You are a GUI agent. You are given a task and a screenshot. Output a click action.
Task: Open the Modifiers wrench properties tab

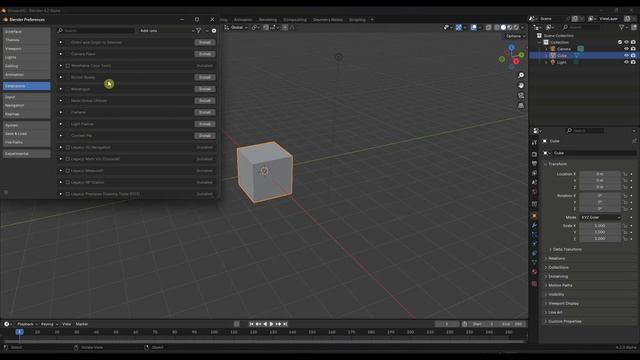pyautogui.click(x=534, y=225)
